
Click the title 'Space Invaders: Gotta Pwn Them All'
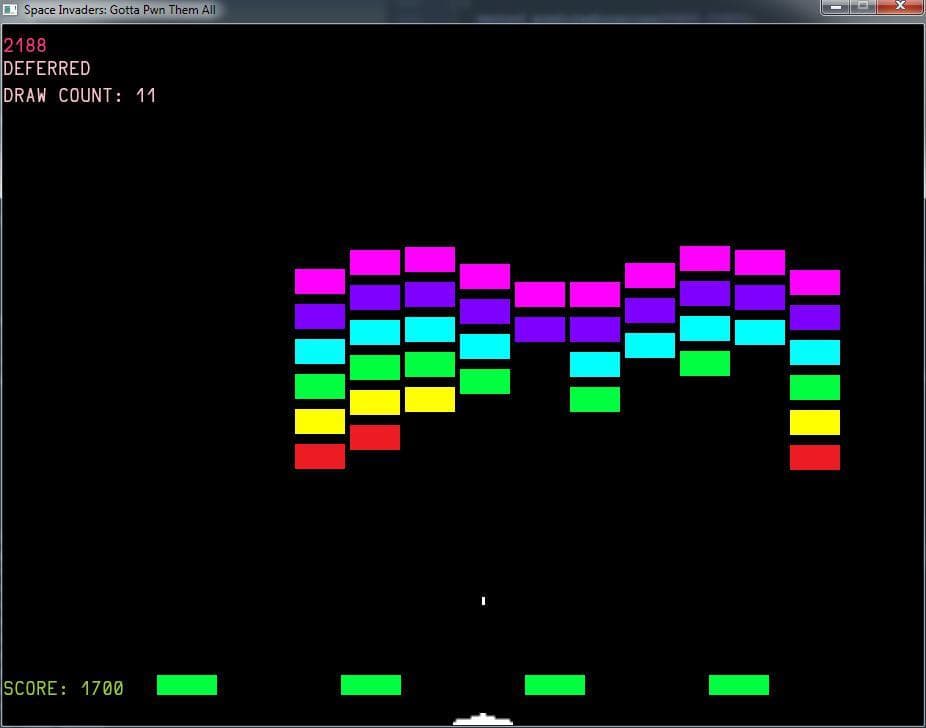click(119, 10)
